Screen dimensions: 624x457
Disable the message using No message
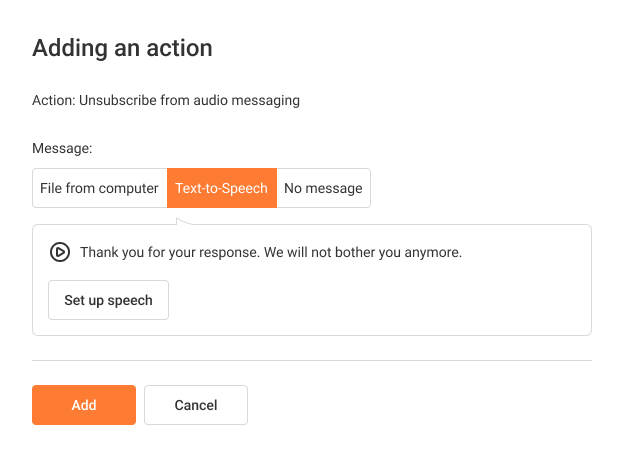[324, 188]
